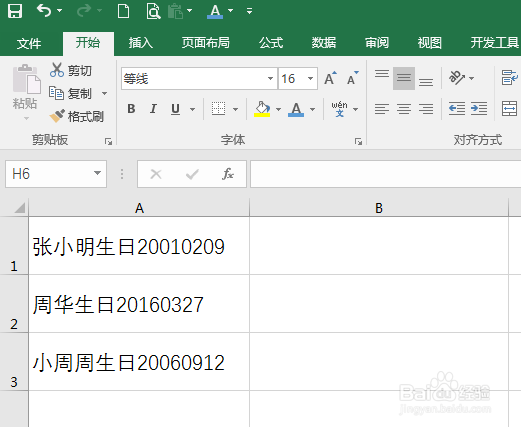Viewport: 521px width, 427px height.
Task: Click Decrease Font Size icon
Action: [x=352, y=78]
